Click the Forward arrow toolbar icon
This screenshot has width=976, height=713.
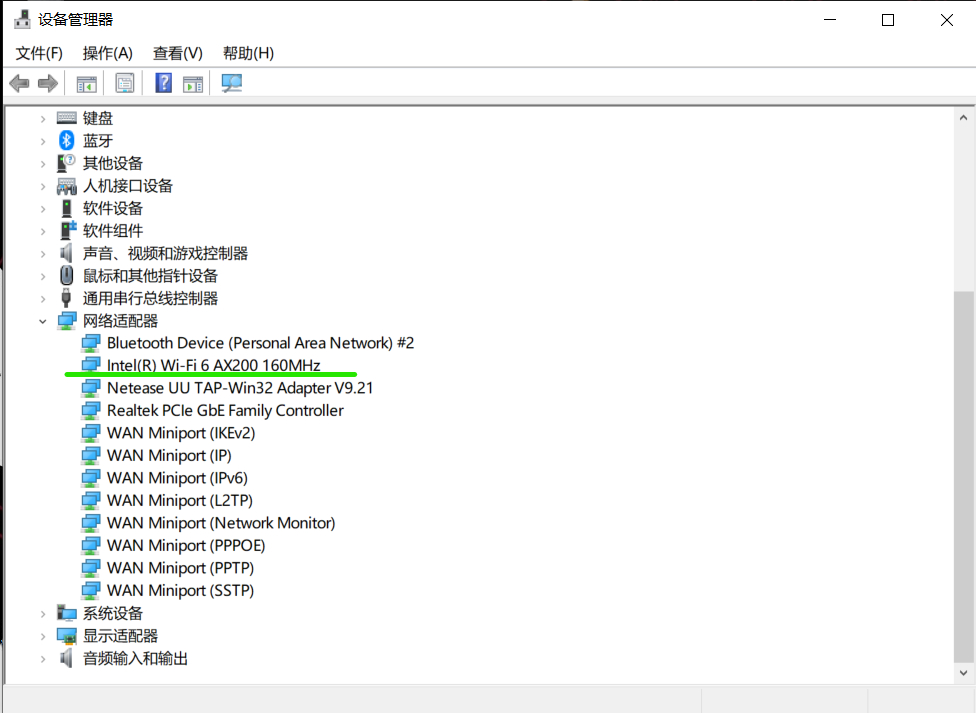pos(48,83)
